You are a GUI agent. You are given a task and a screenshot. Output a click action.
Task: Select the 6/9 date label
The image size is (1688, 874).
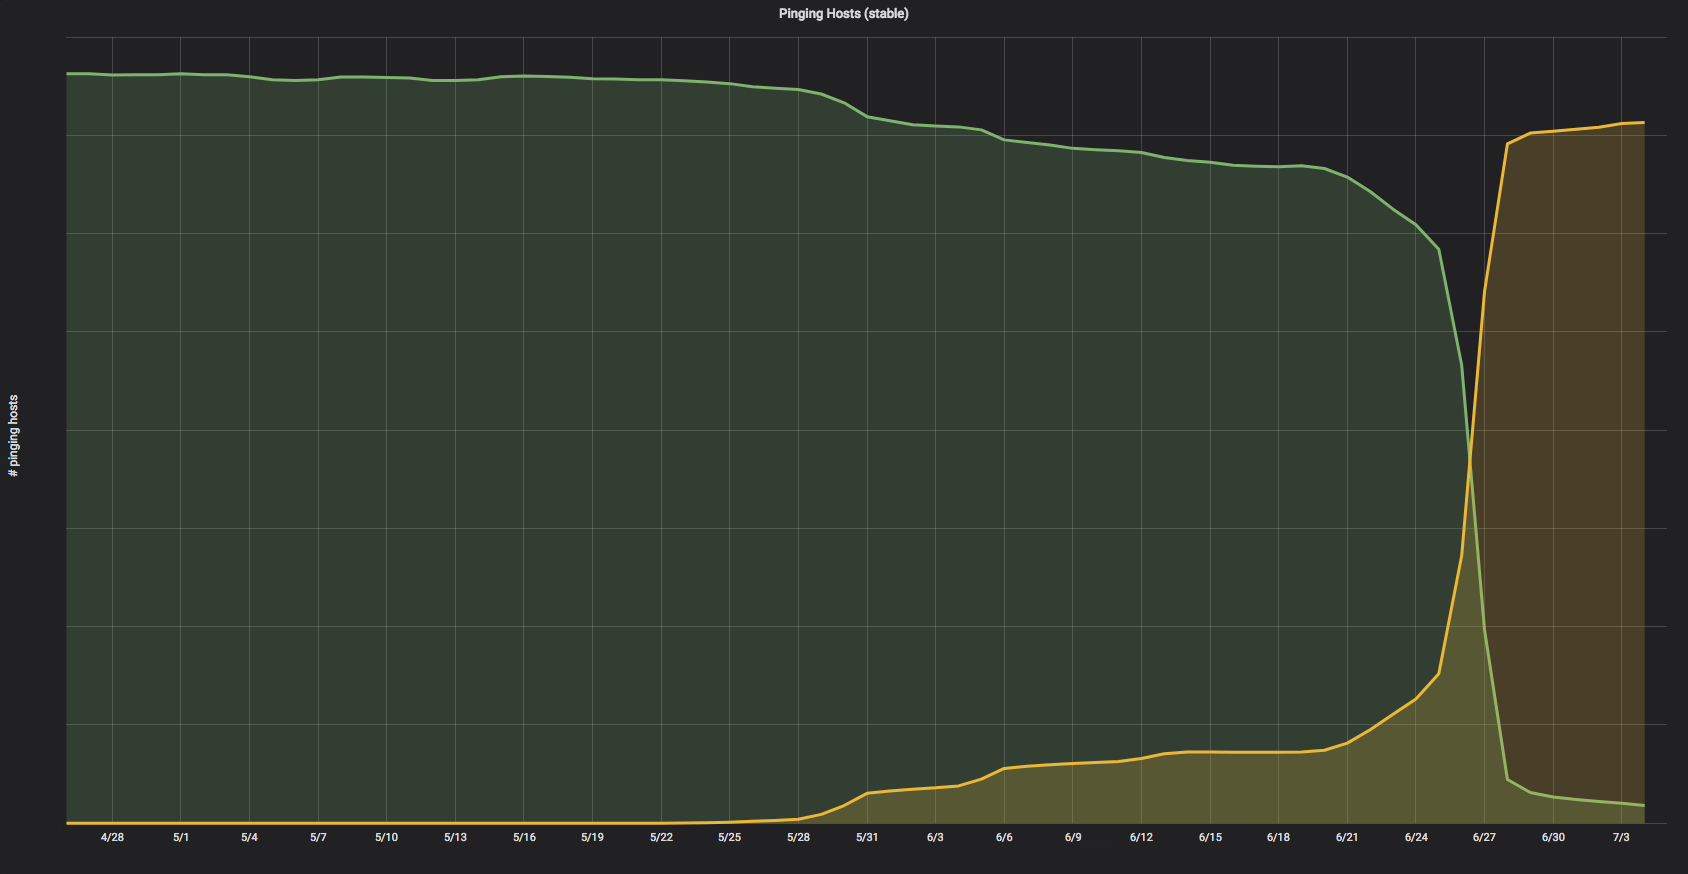(x=1073, y=837)
